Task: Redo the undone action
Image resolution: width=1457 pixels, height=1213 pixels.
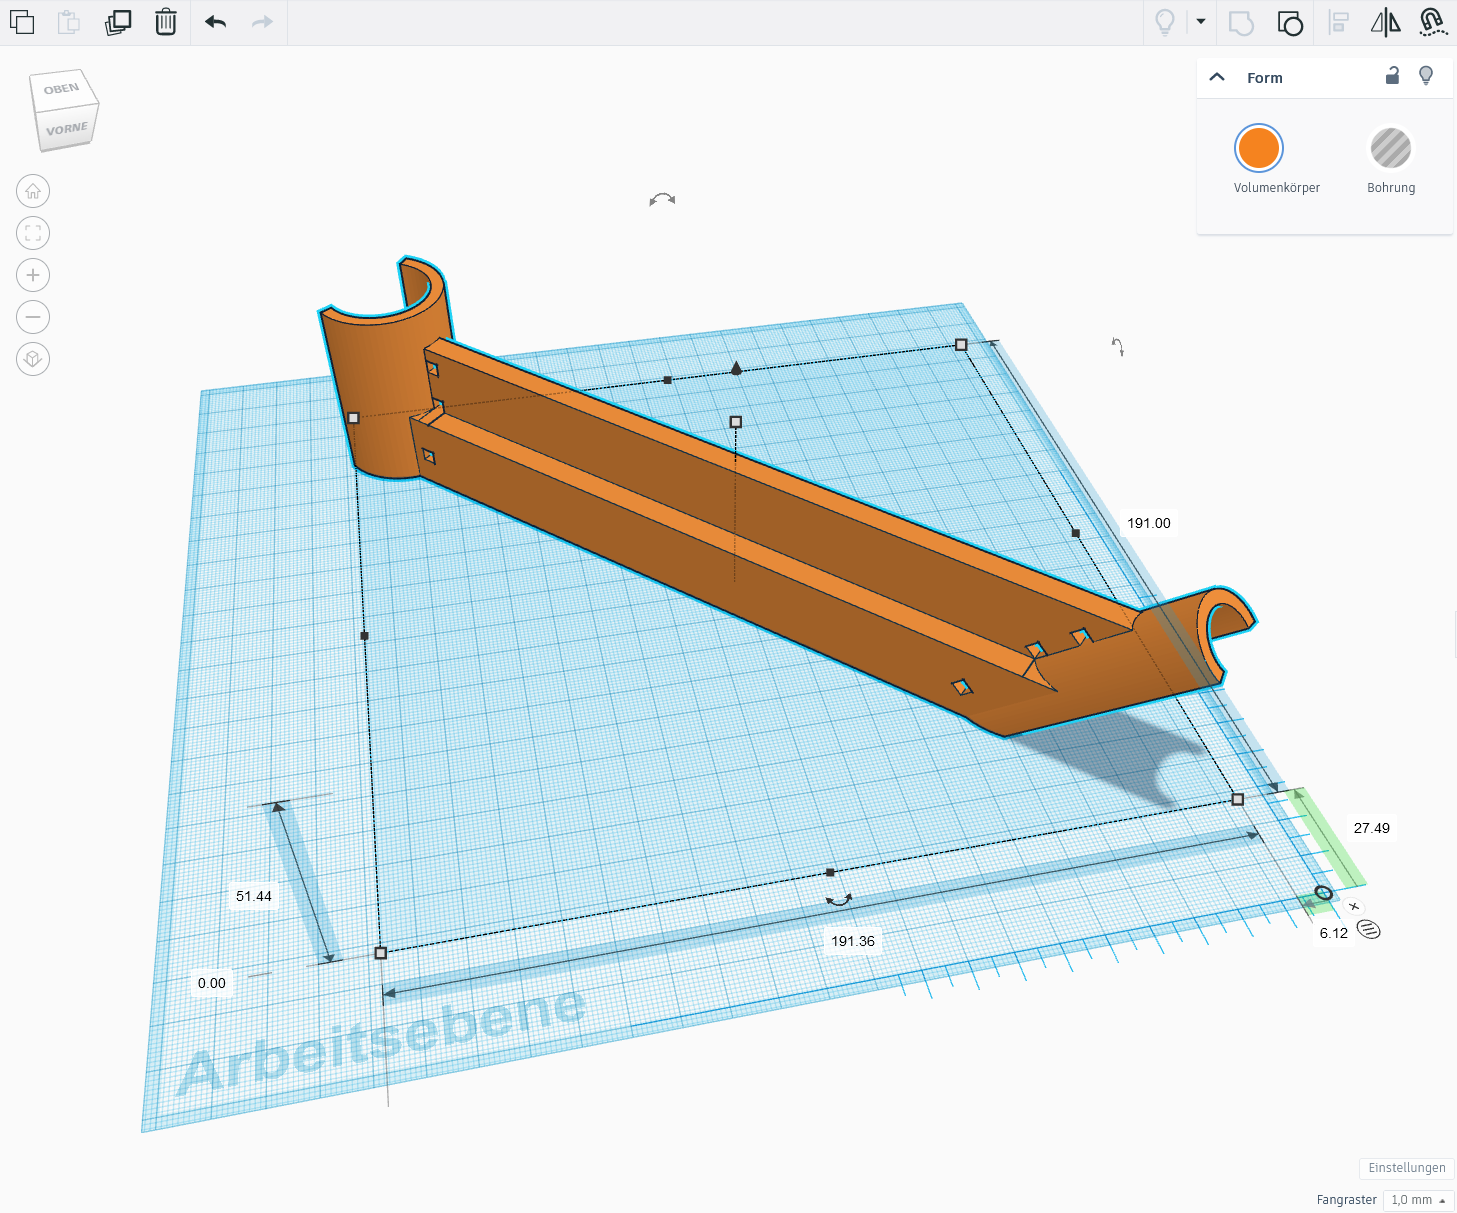Action: [x=262, y=22]
